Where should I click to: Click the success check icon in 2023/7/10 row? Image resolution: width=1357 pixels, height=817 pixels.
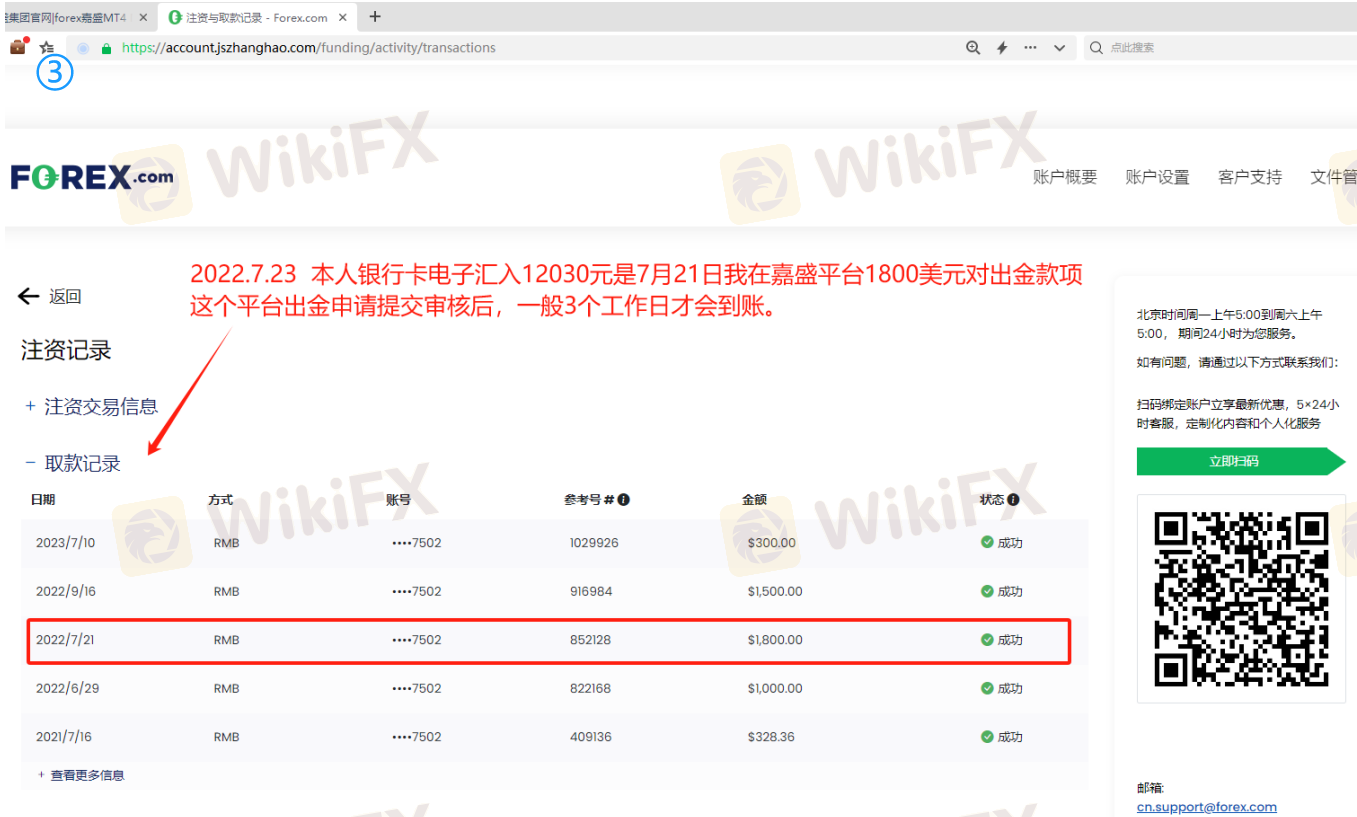(x=987, y=543)
